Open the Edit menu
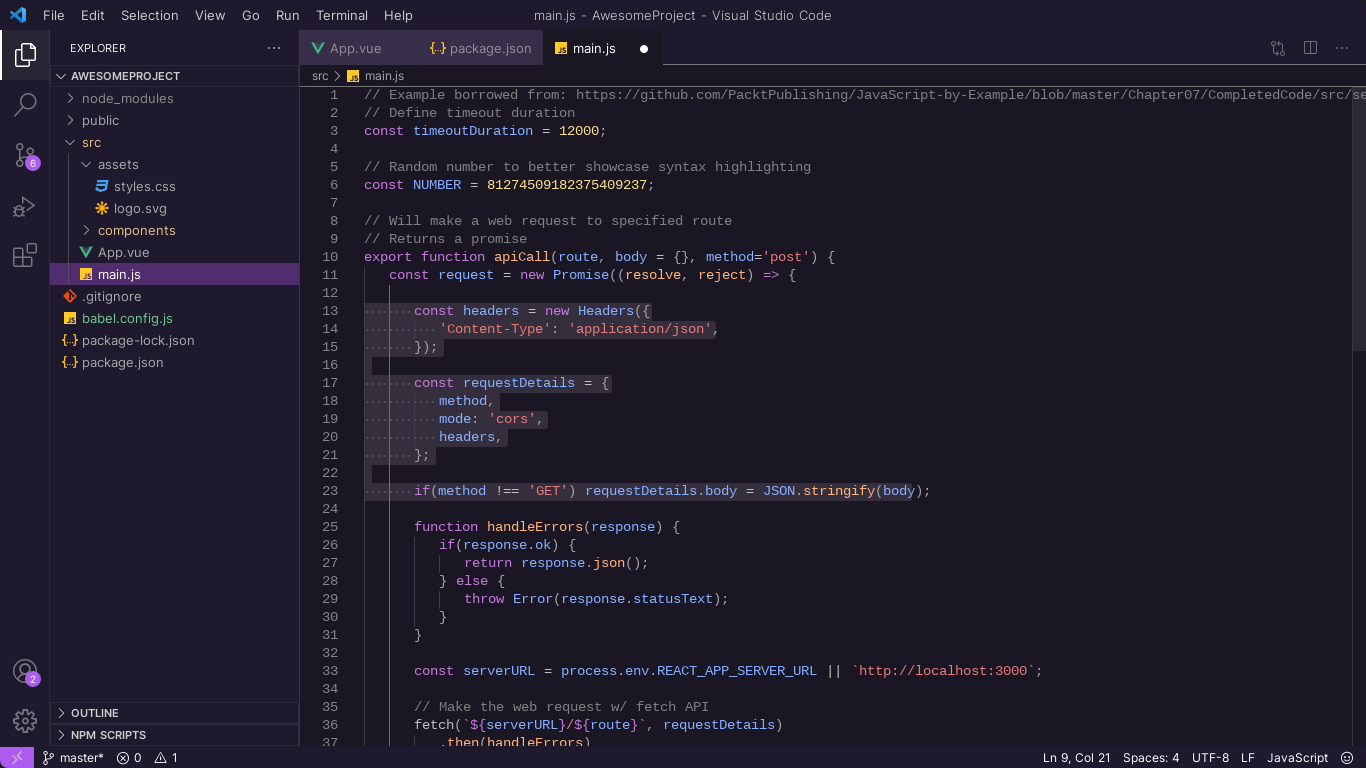 93,15
